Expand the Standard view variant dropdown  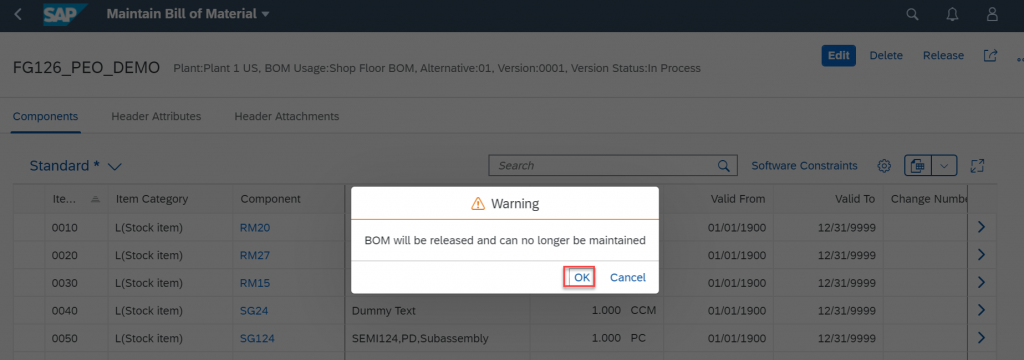(115, 167)
